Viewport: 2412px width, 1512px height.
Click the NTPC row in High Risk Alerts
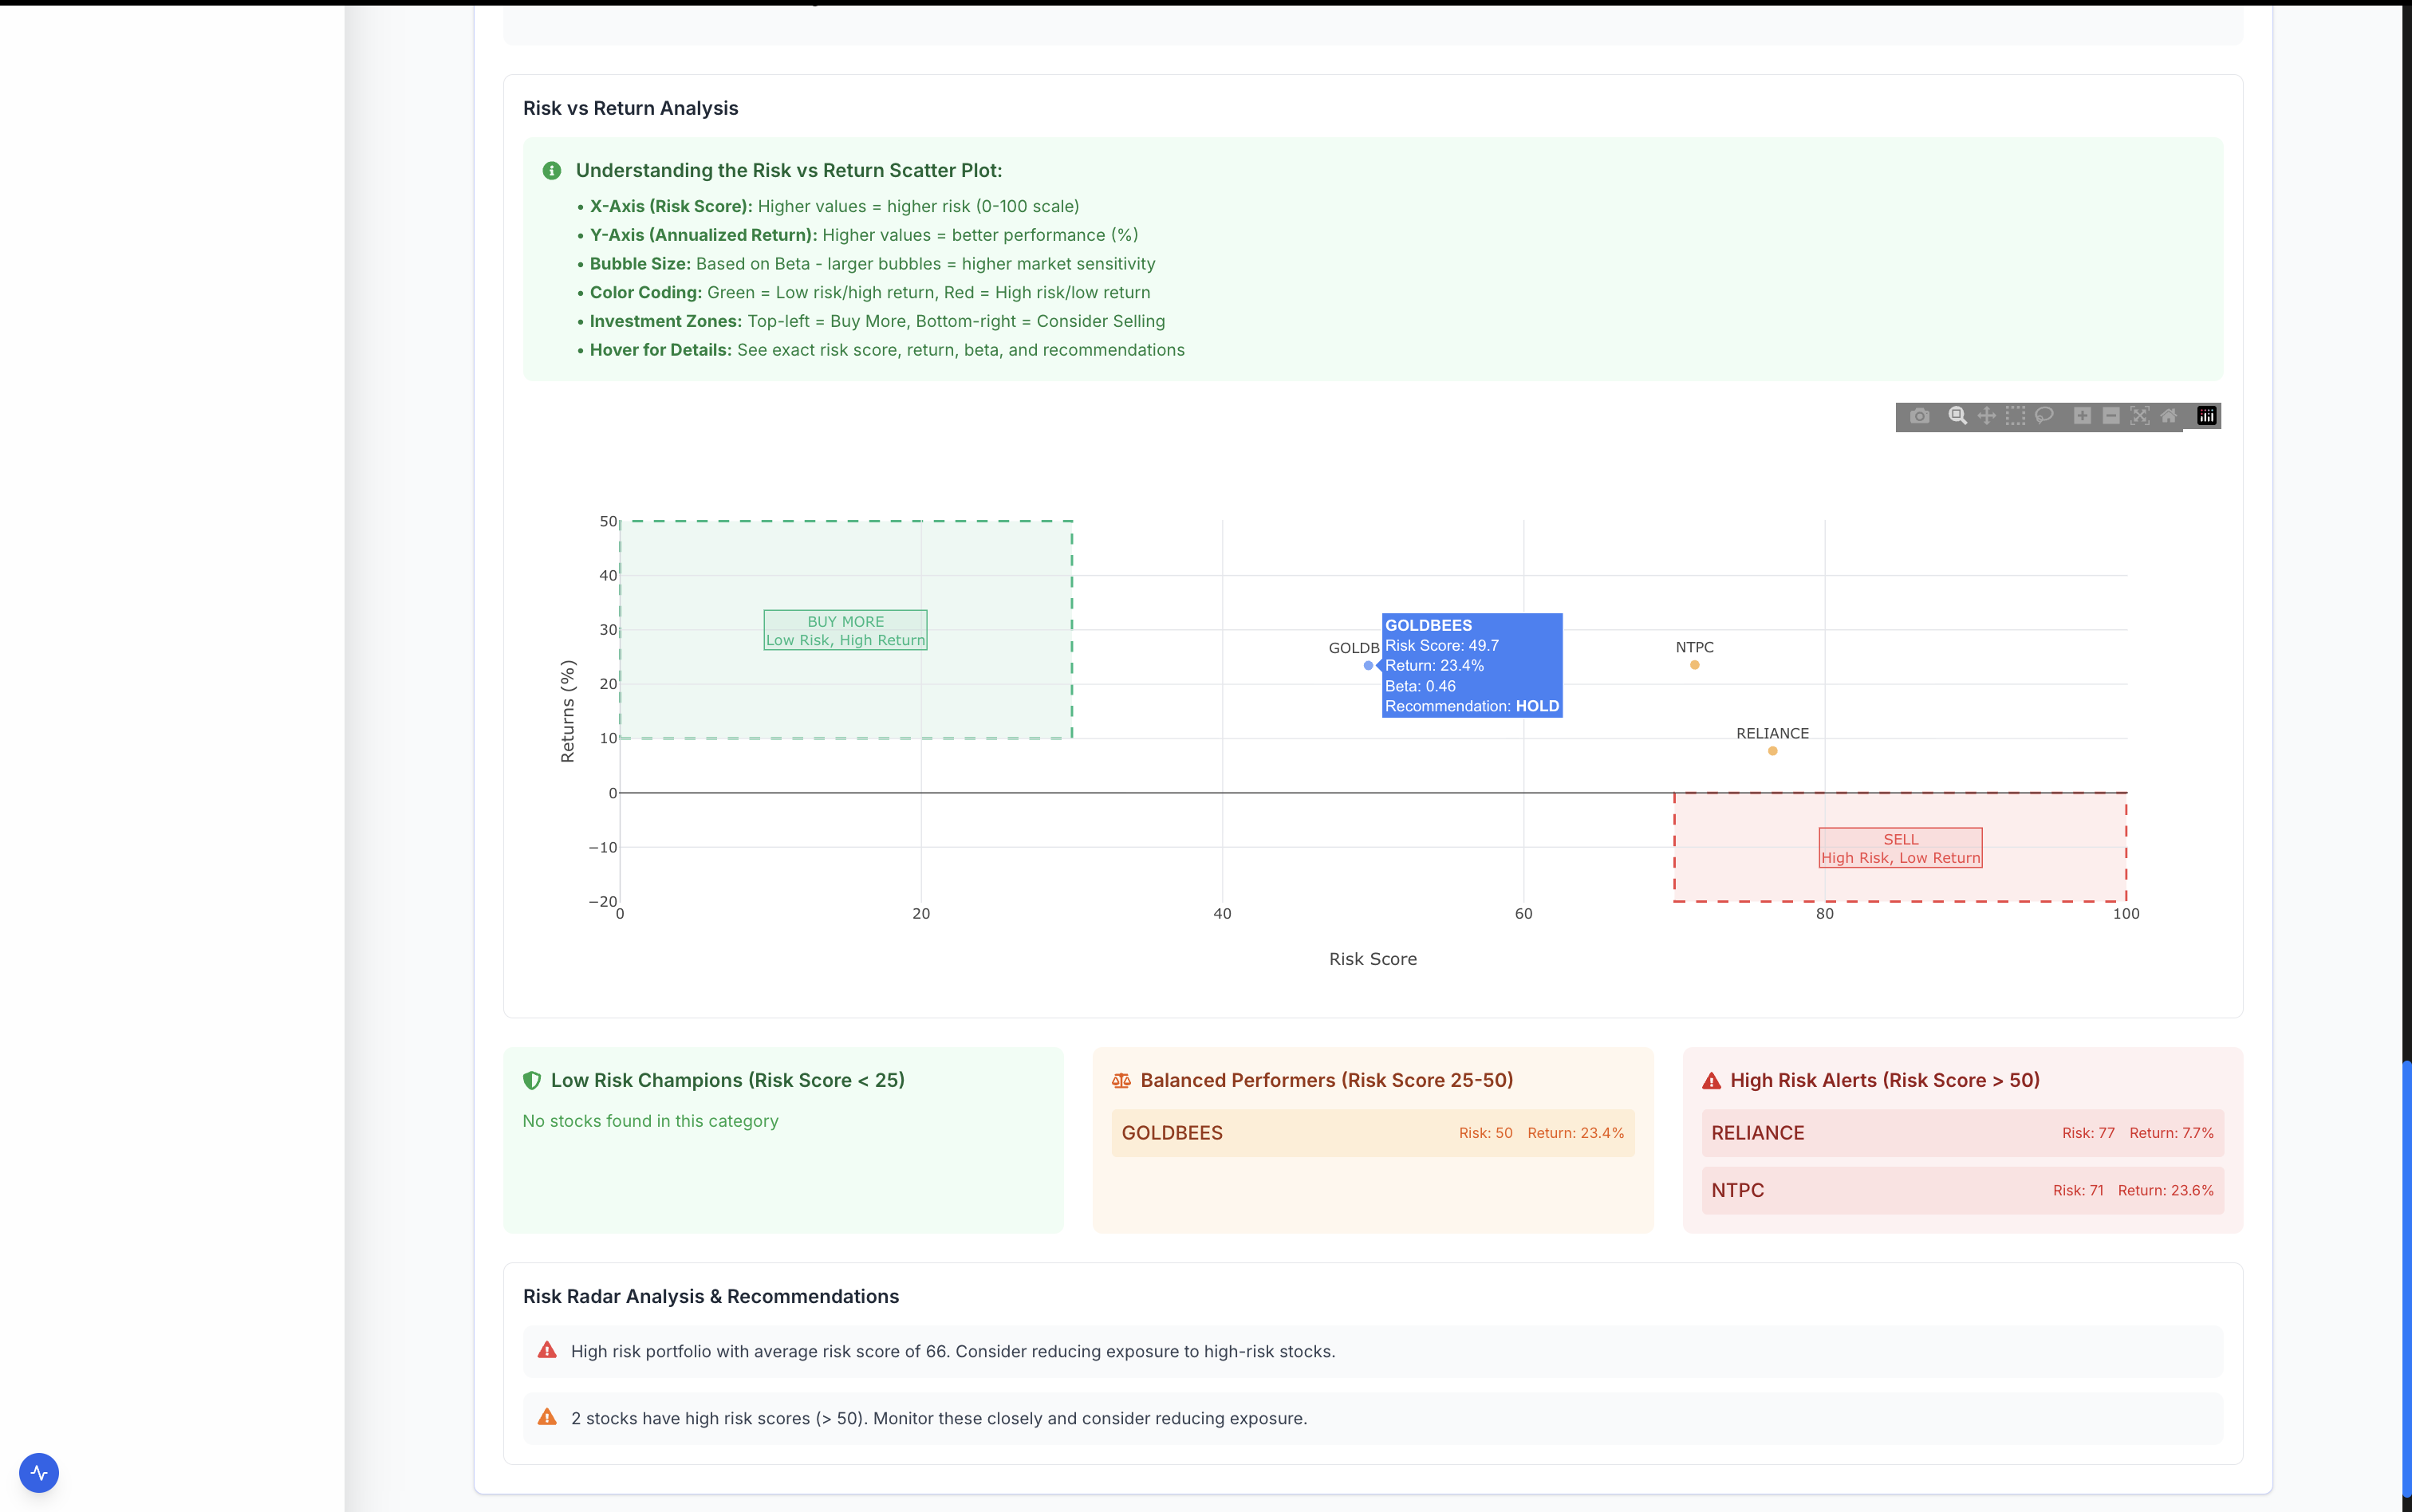click(x=1962, y=1190)
